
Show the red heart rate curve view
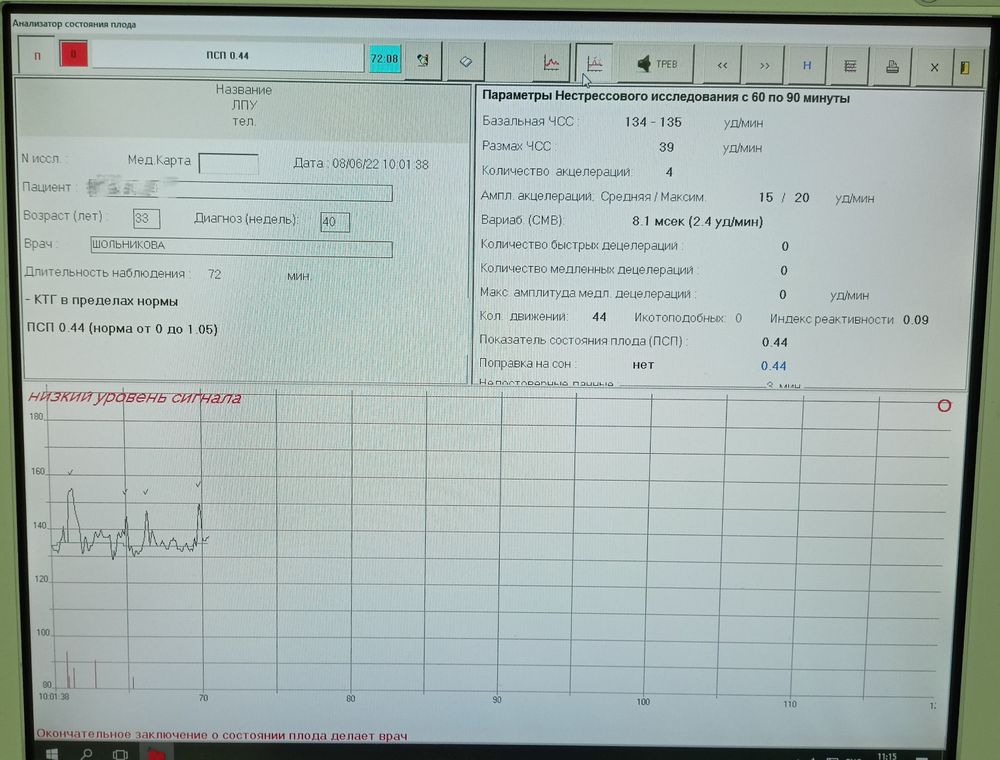(x=551, y=62)
